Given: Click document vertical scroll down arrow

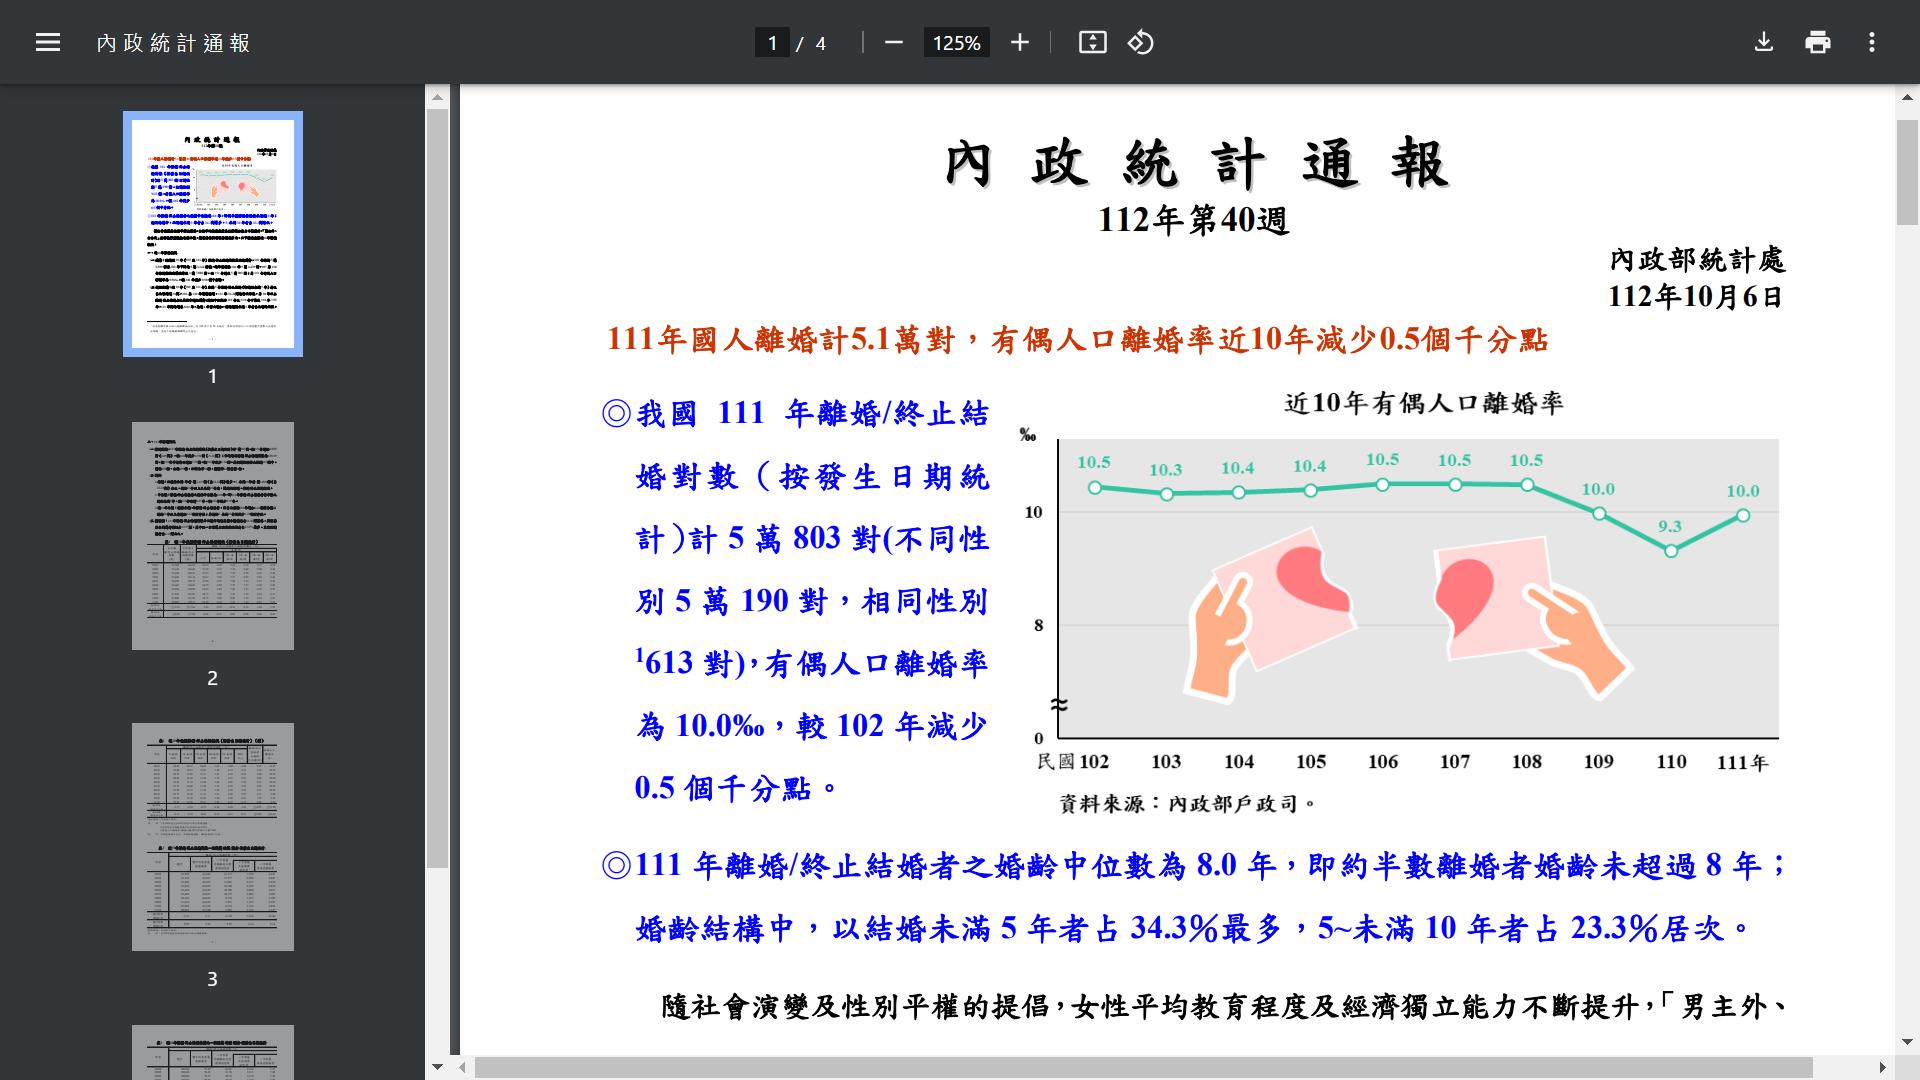Looking at the screenshot, I should pos(1907,1042).
